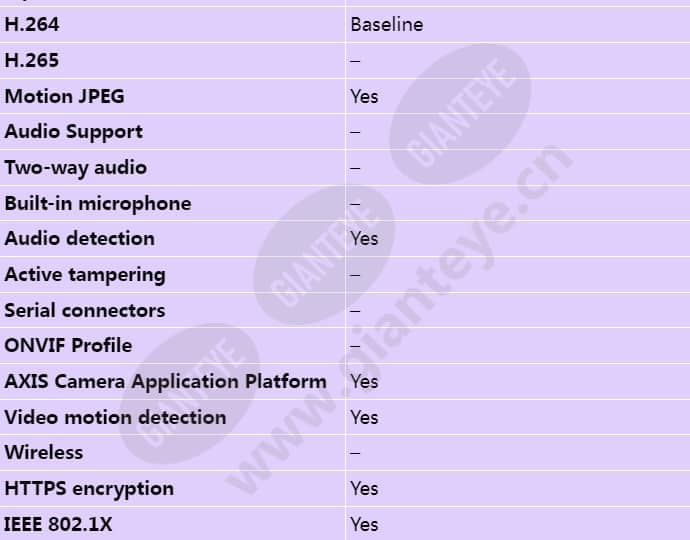The width and height of the screenshot is (690, 540).
Task: Select the Built-in microphone label
Action: tap(98, 204)
